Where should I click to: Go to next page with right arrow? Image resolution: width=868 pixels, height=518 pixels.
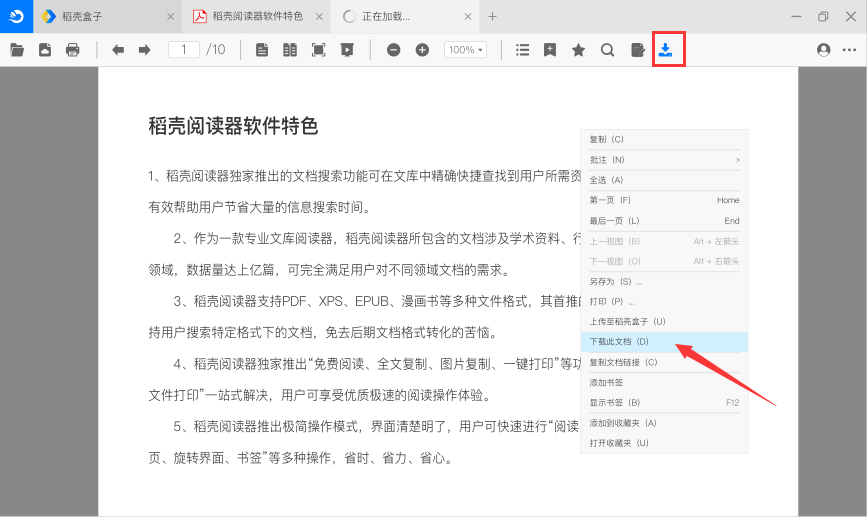144,50
